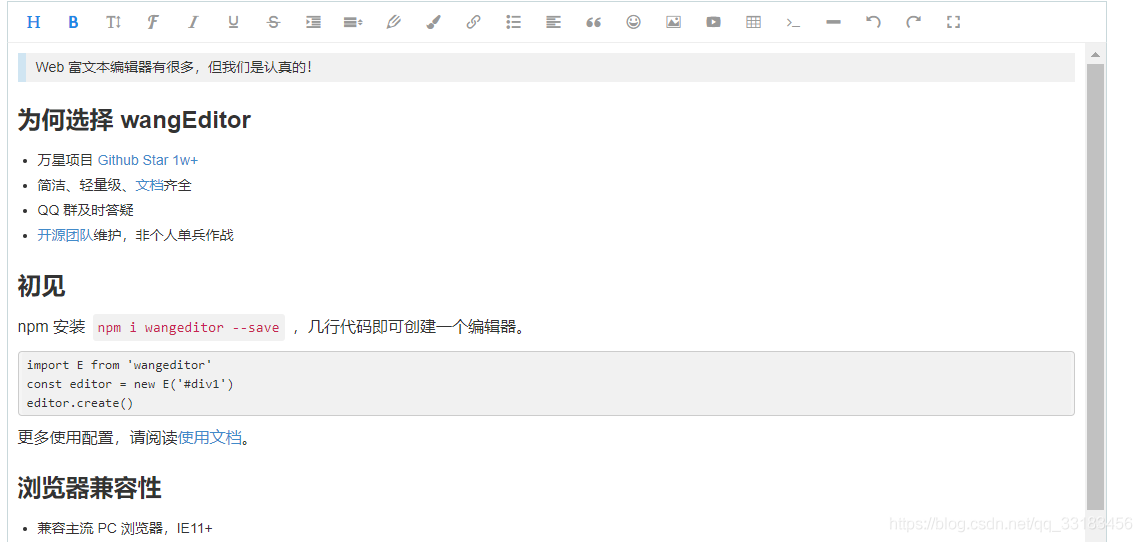Toggle underline formatting
The height and width of the screenshot is (542, 1142).
(x=233, y=22)
